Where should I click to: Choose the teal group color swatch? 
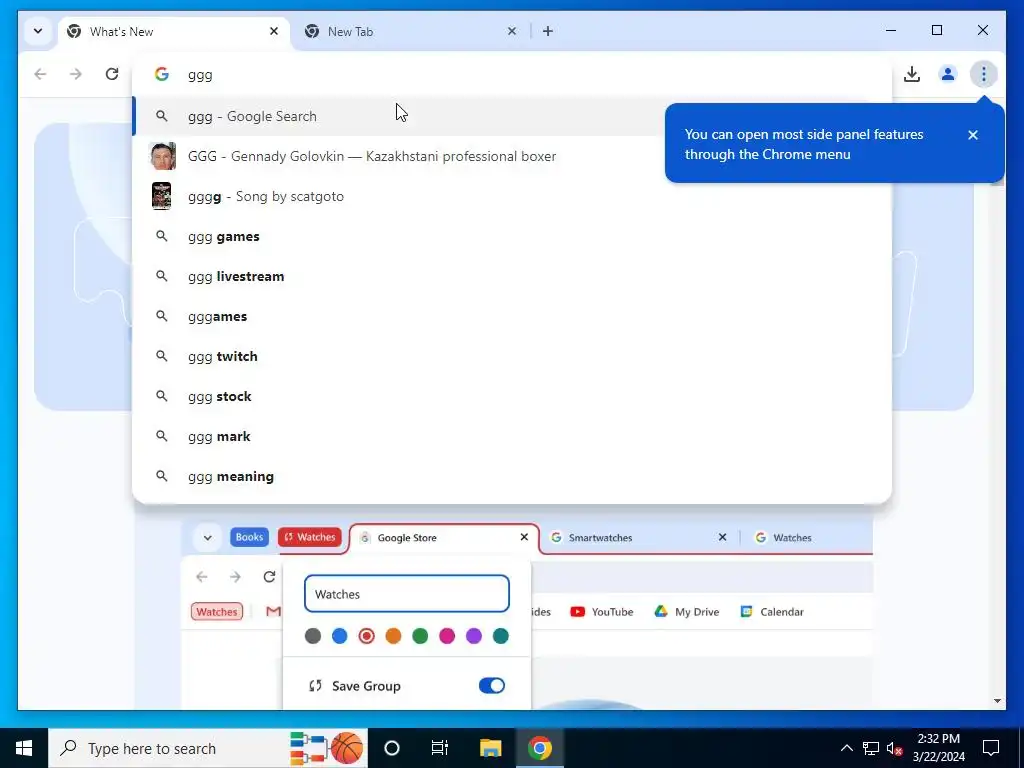(x=501, y=635)
